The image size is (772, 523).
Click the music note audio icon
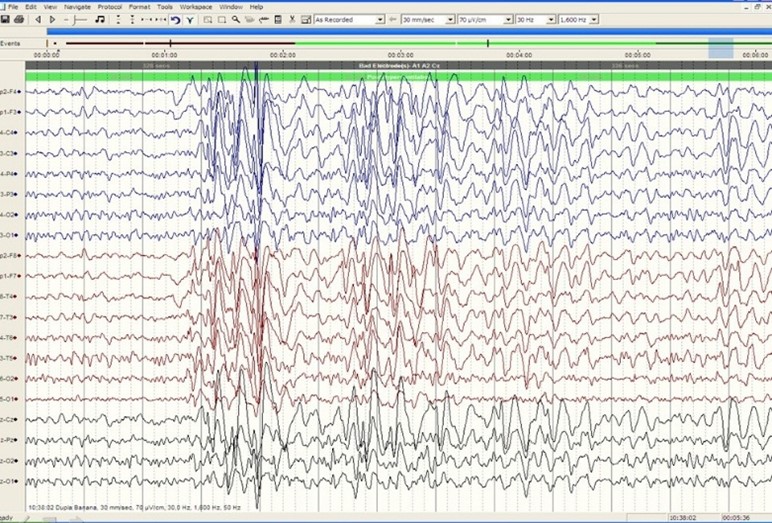click(99, 19)
